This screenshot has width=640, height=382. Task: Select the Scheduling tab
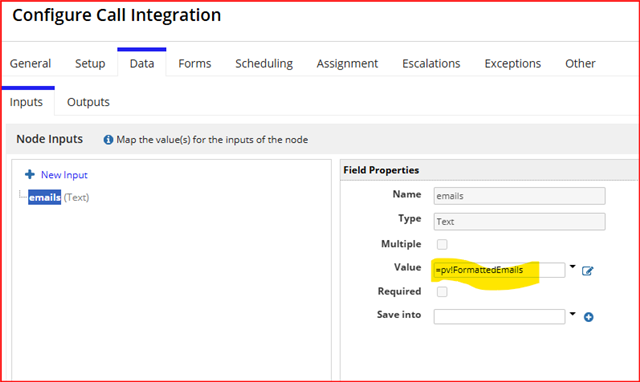coord(264,64)
